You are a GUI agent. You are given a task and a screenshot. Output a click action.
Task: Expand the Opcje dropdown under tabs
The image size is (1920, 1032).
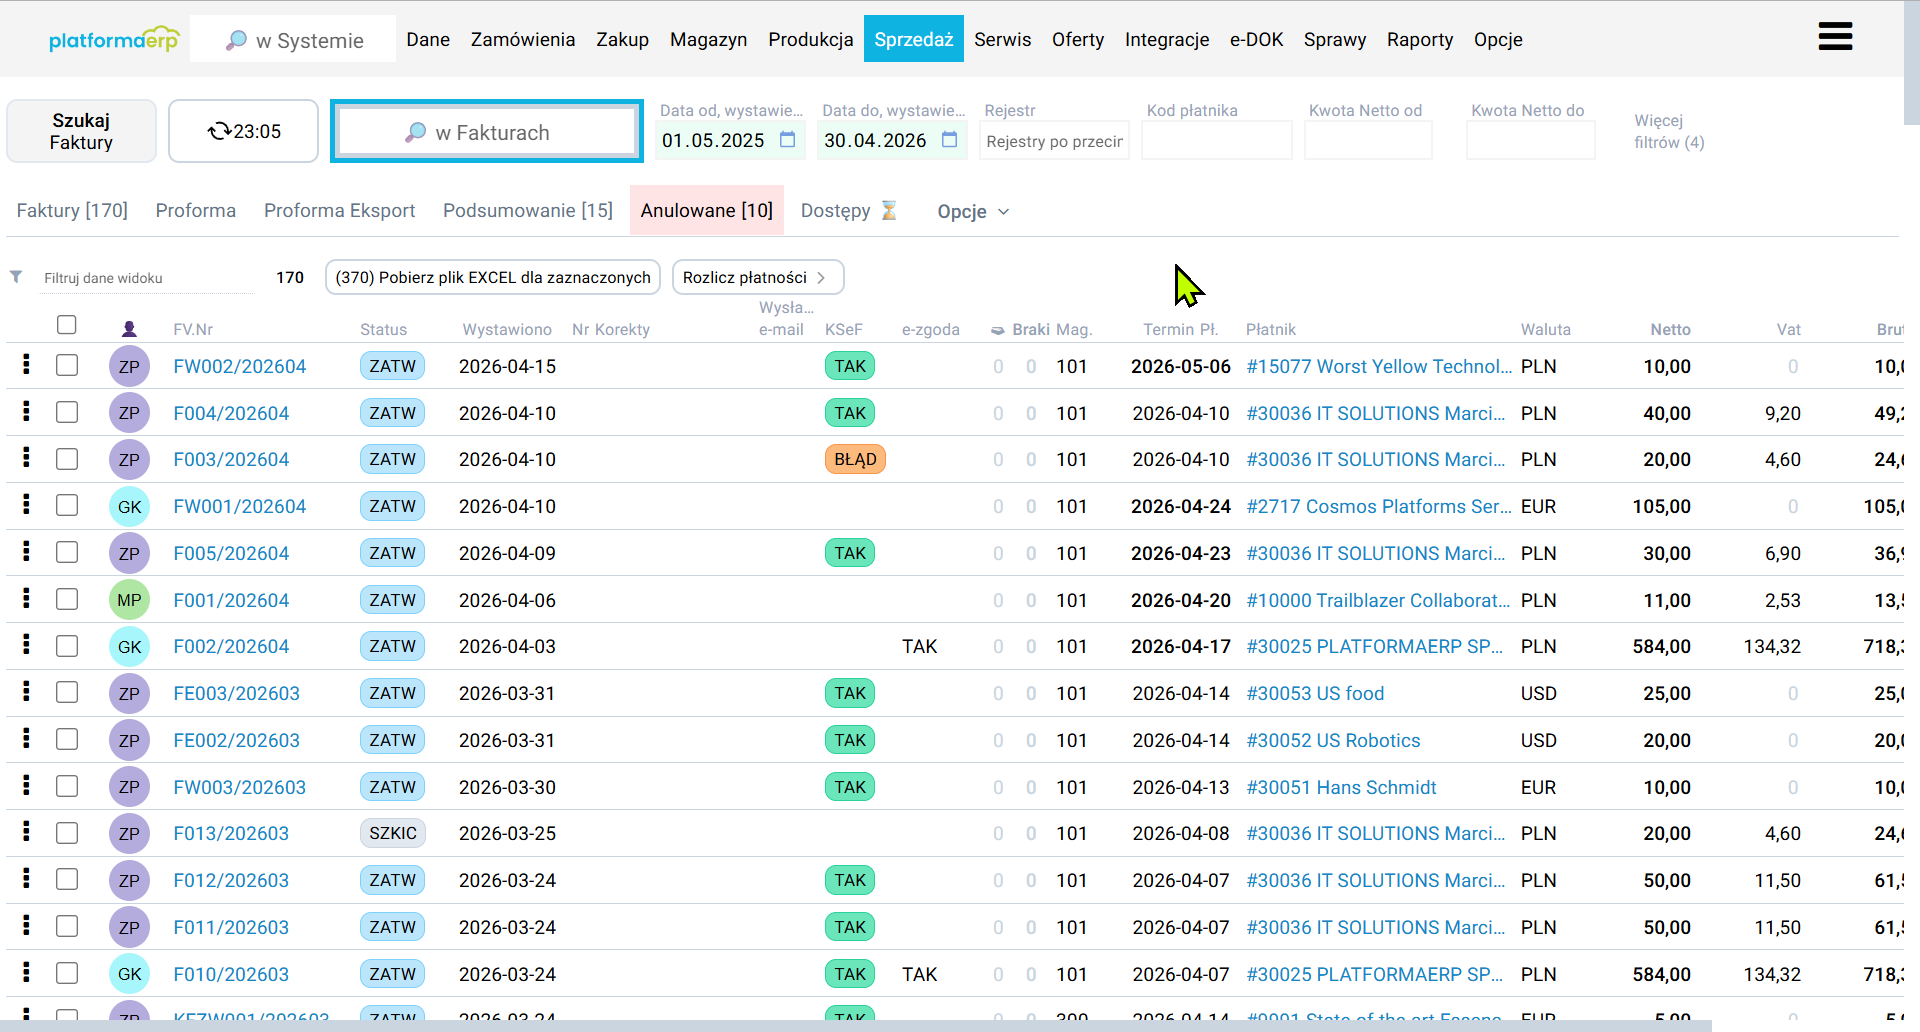pos(973,212)
